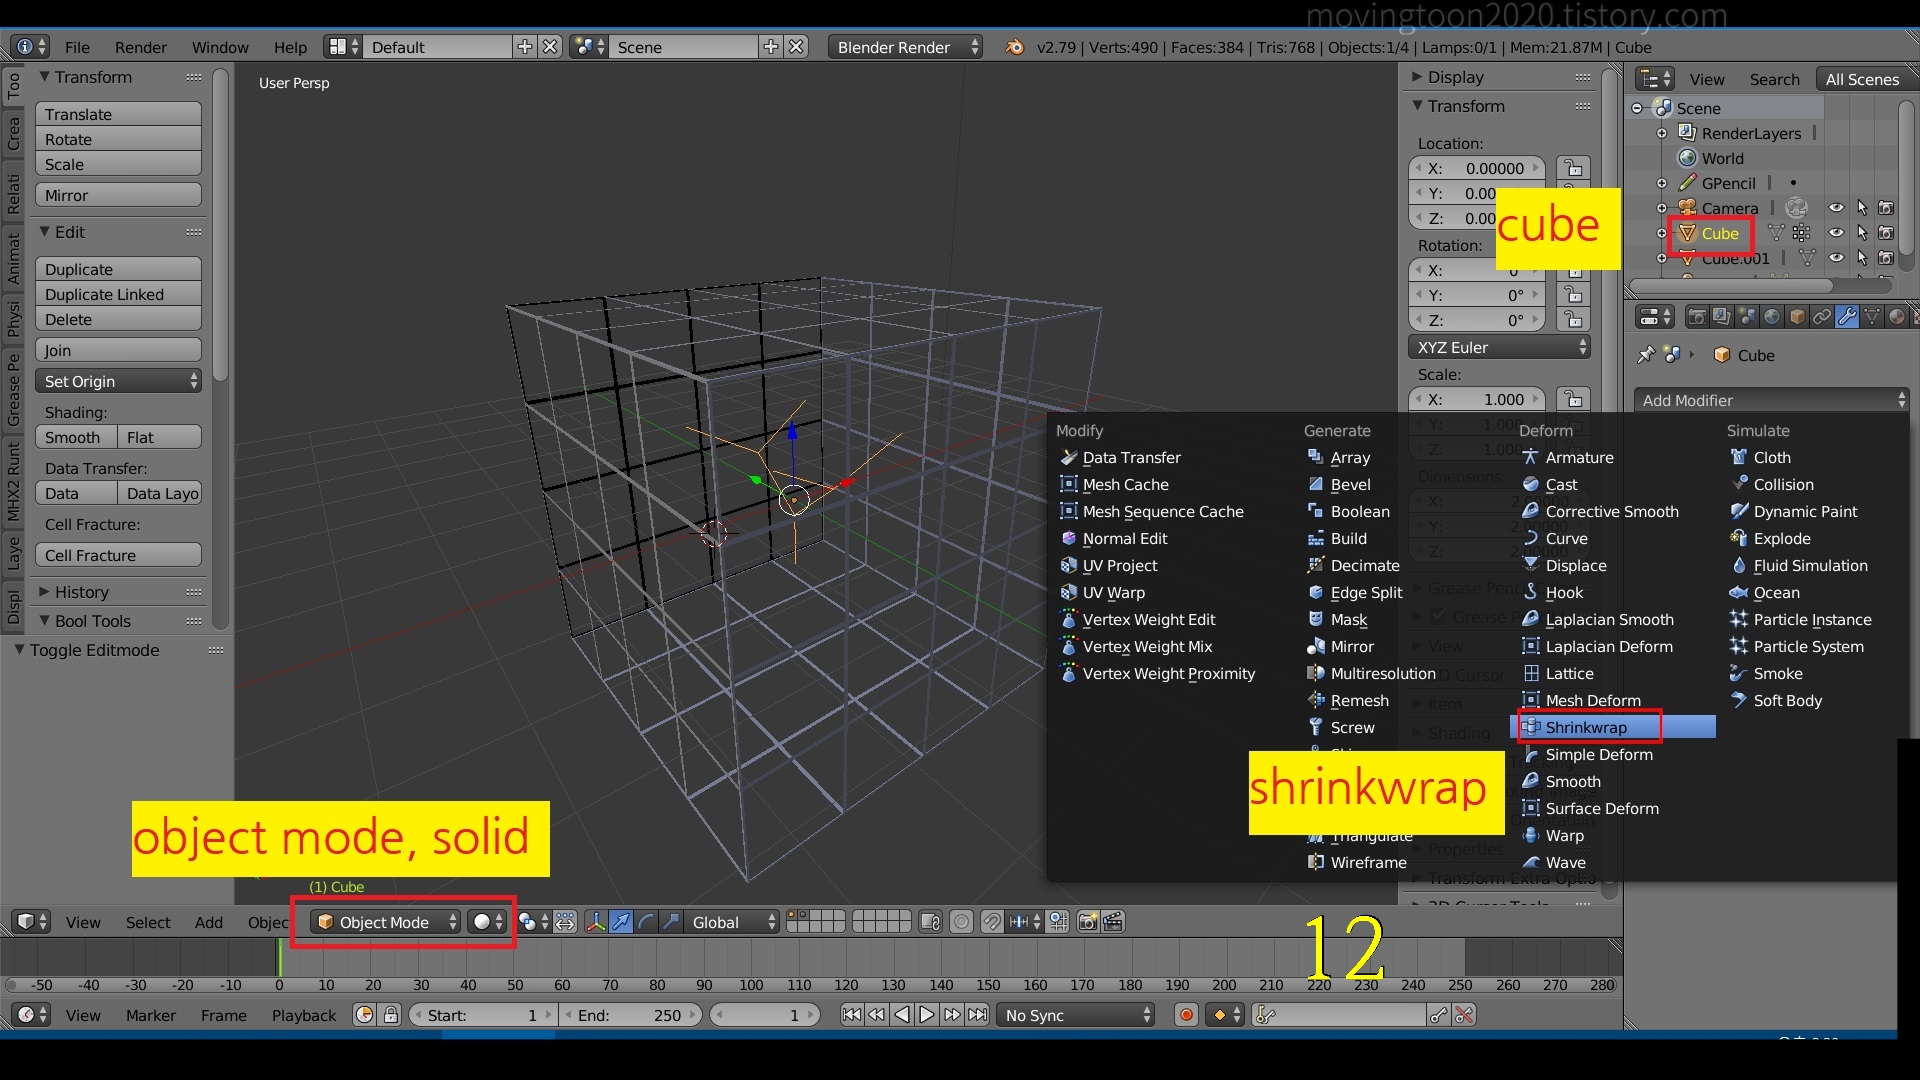Image resolution: width=1920 pixels, height=1080 pixels.
Task: Open the XYZ Euler rotation mode dropdown
Action: pos(1499,347)
